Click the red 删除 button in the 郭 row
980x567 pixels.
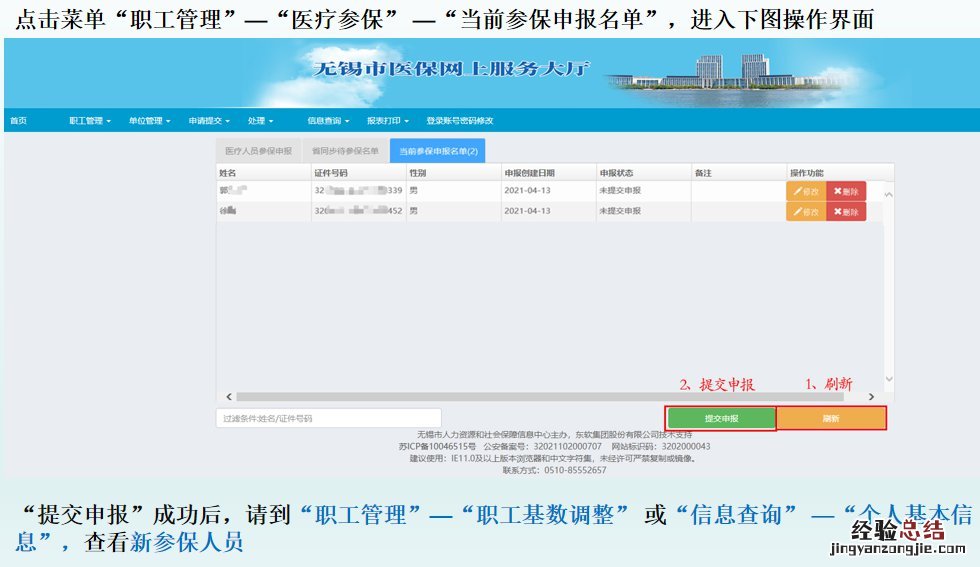[x=846, y=191]
